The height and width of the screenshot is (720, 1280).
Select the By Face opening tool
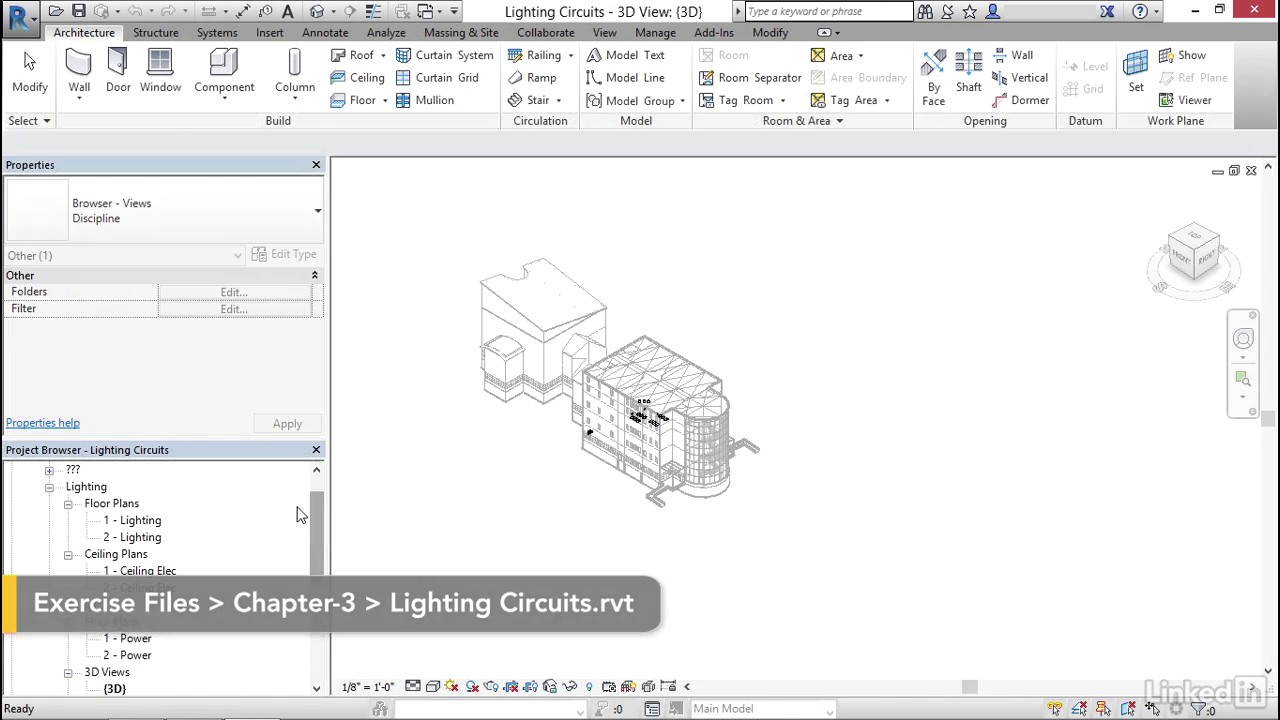[933, 78]
